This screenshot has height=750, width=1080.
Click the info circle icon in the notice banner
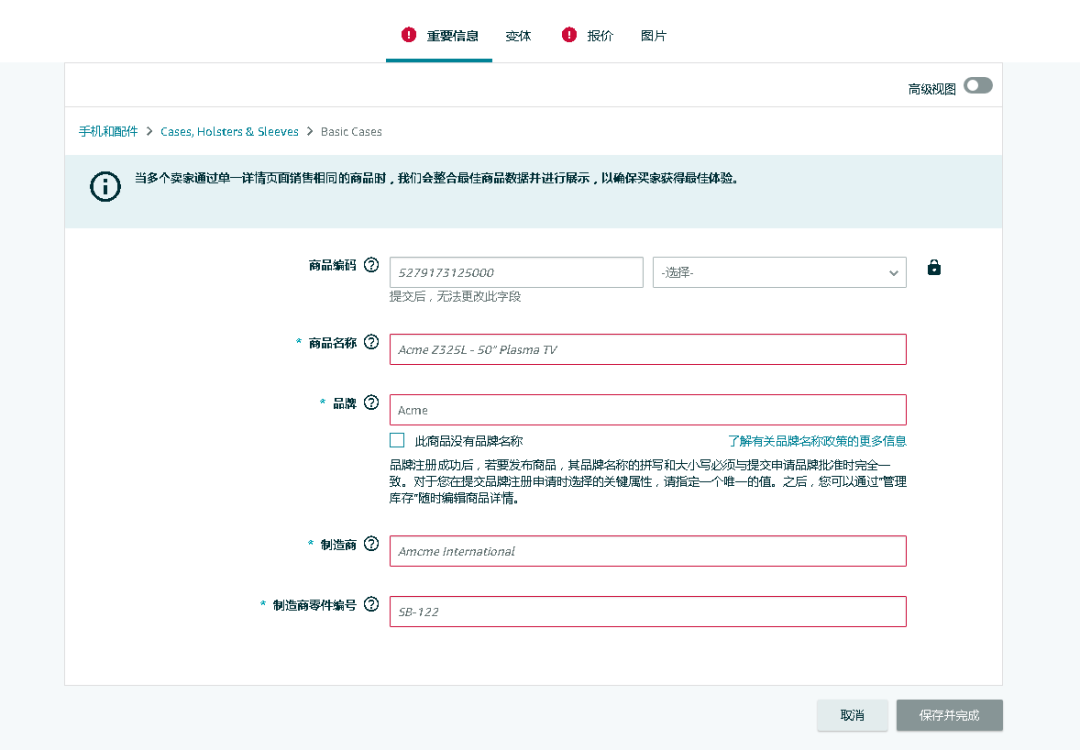click(104, 186)
